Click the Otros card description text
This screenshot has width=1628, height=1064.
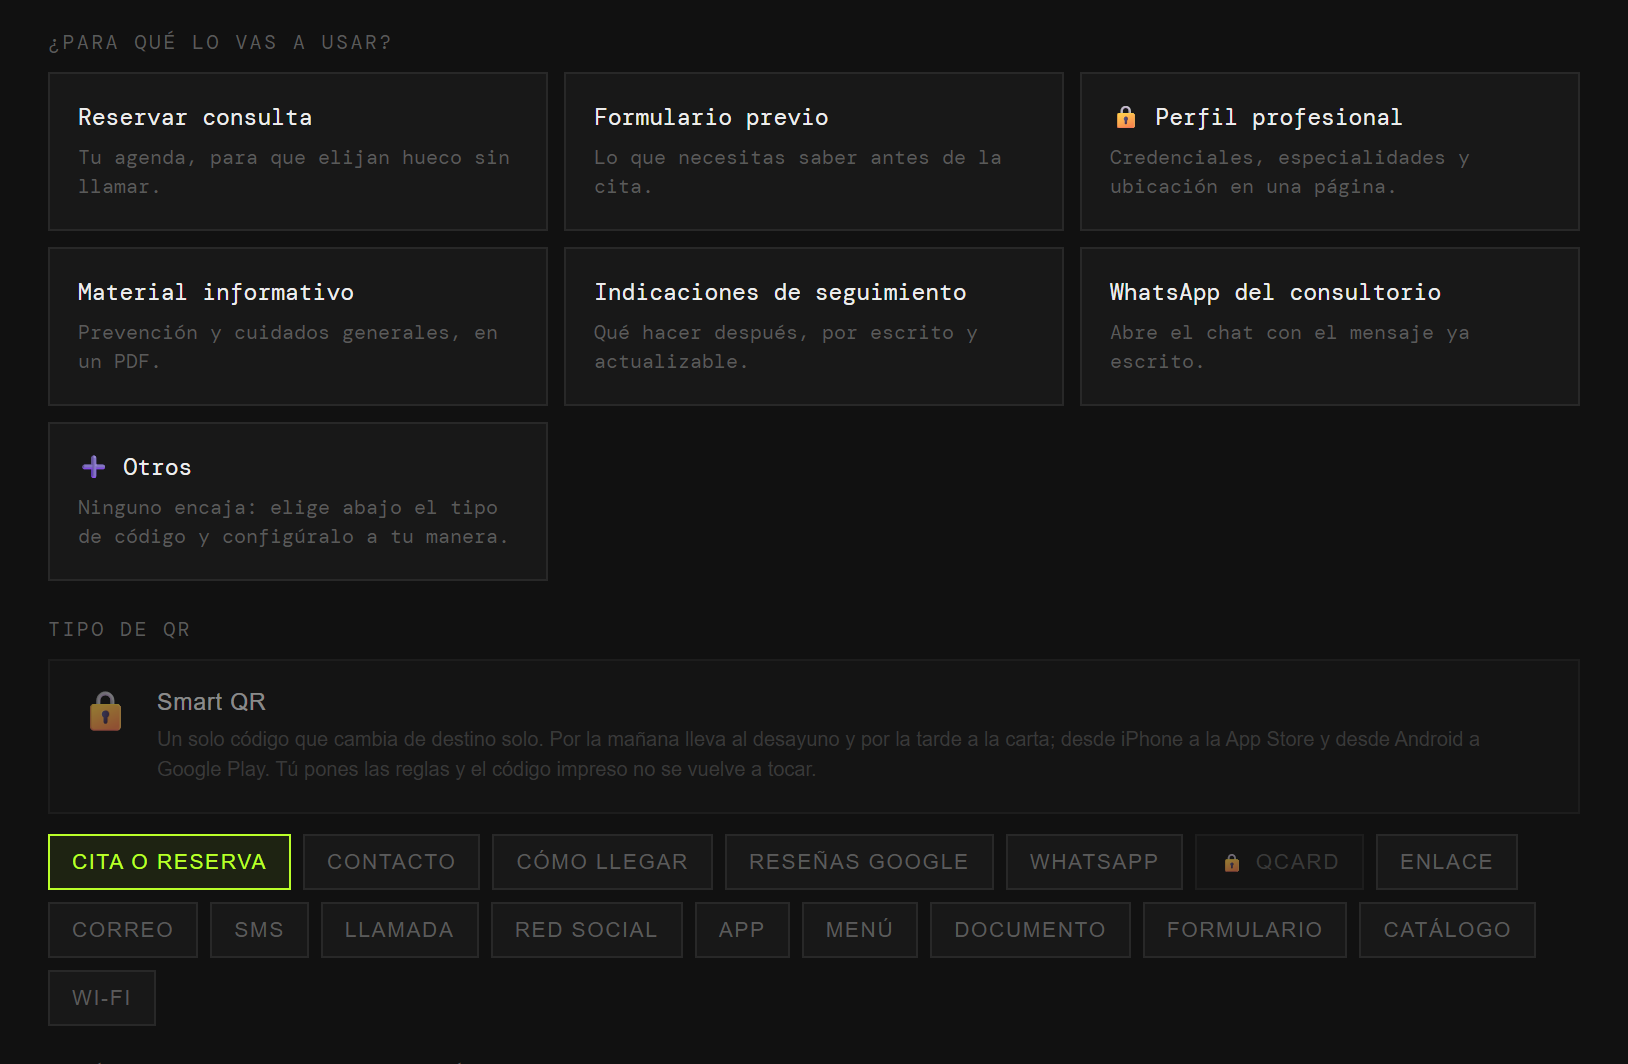(x=293, y=522)
